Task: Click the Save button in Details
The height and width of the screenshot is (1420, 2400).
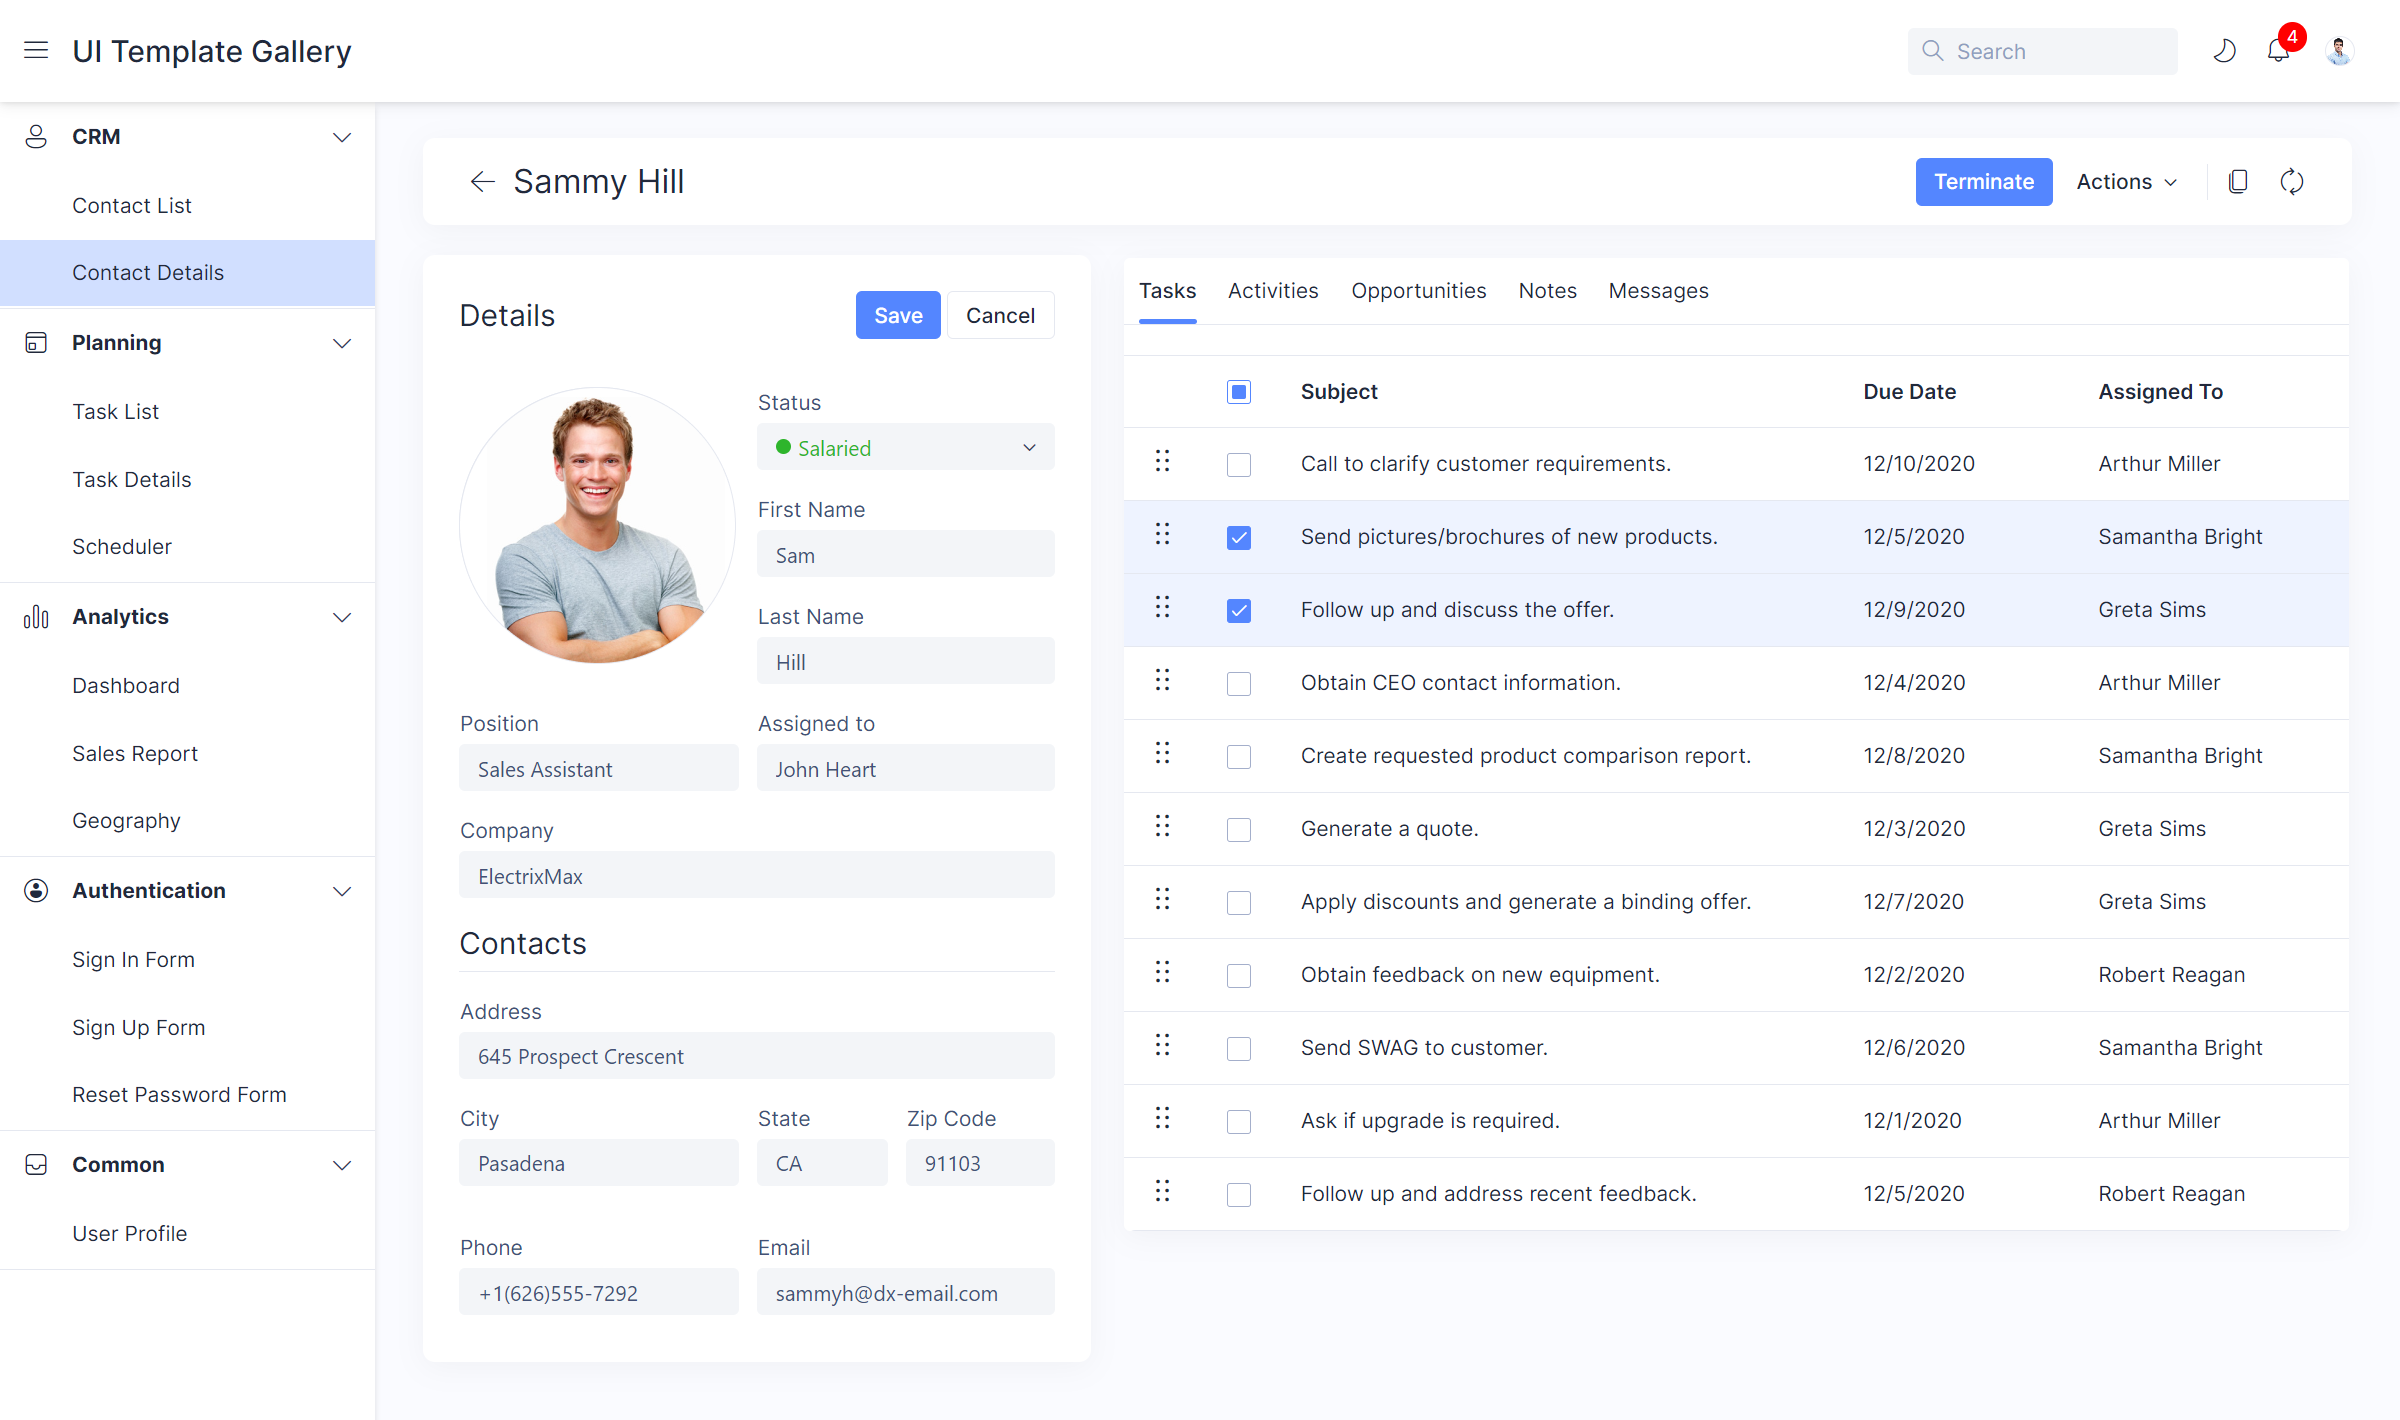Action: (897, 316)
